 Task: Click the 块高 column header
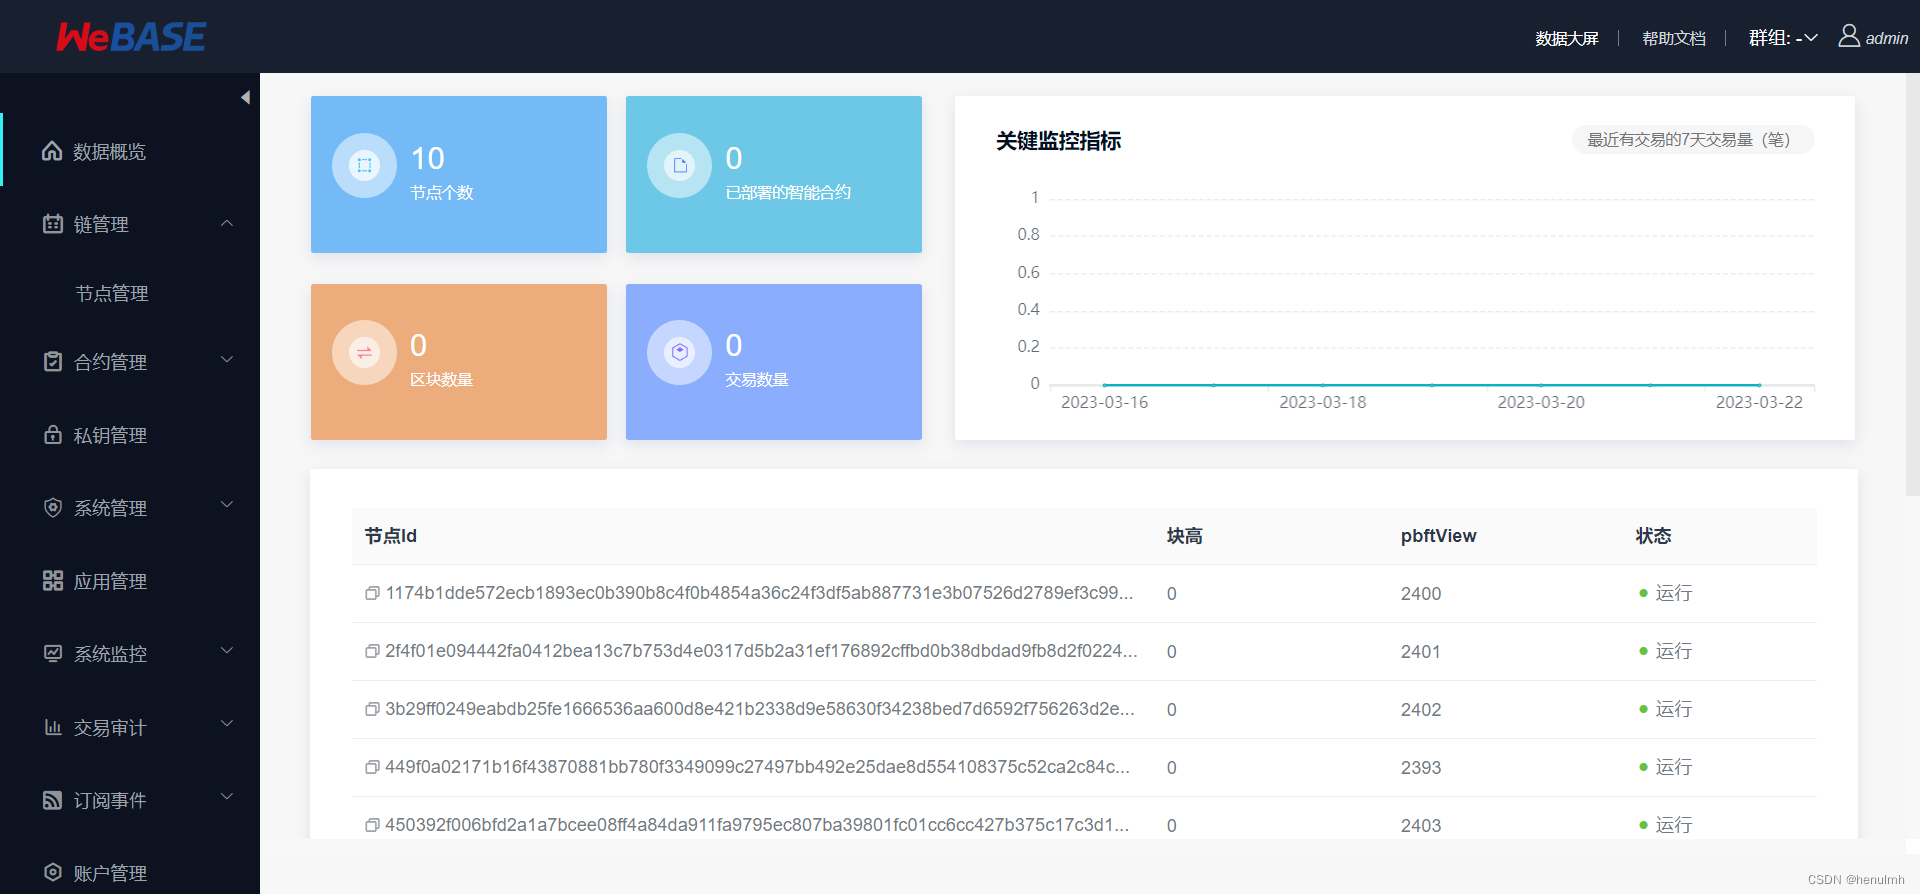[x=1184, y=536]
